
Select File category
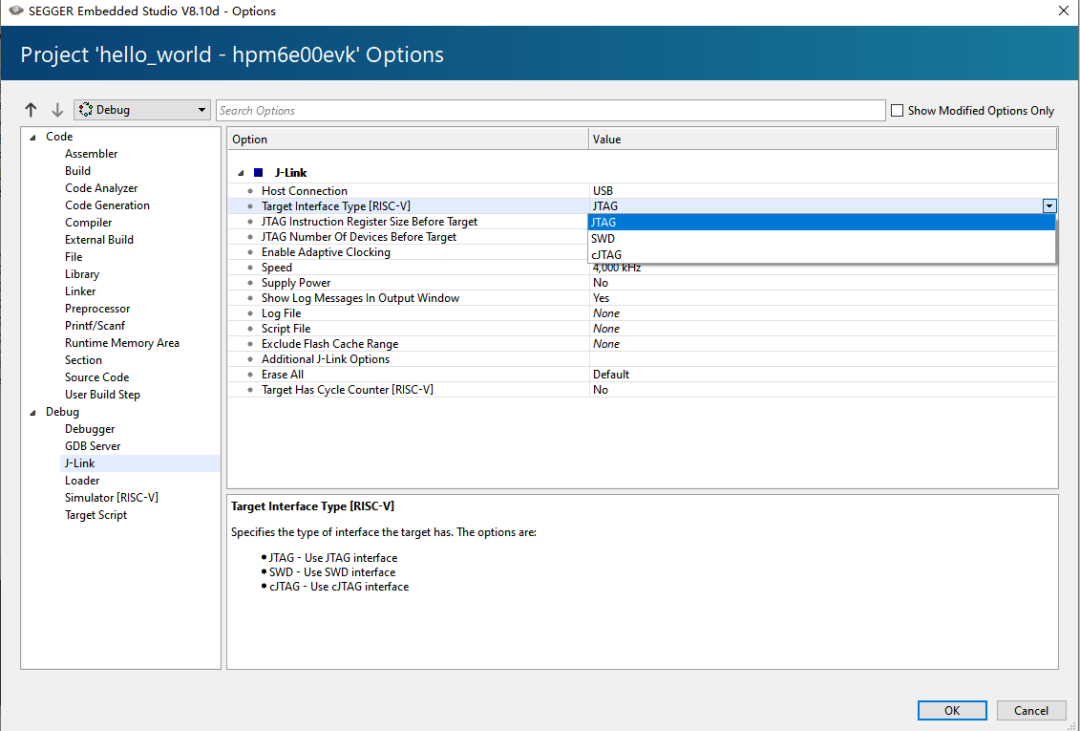(74, 256)
